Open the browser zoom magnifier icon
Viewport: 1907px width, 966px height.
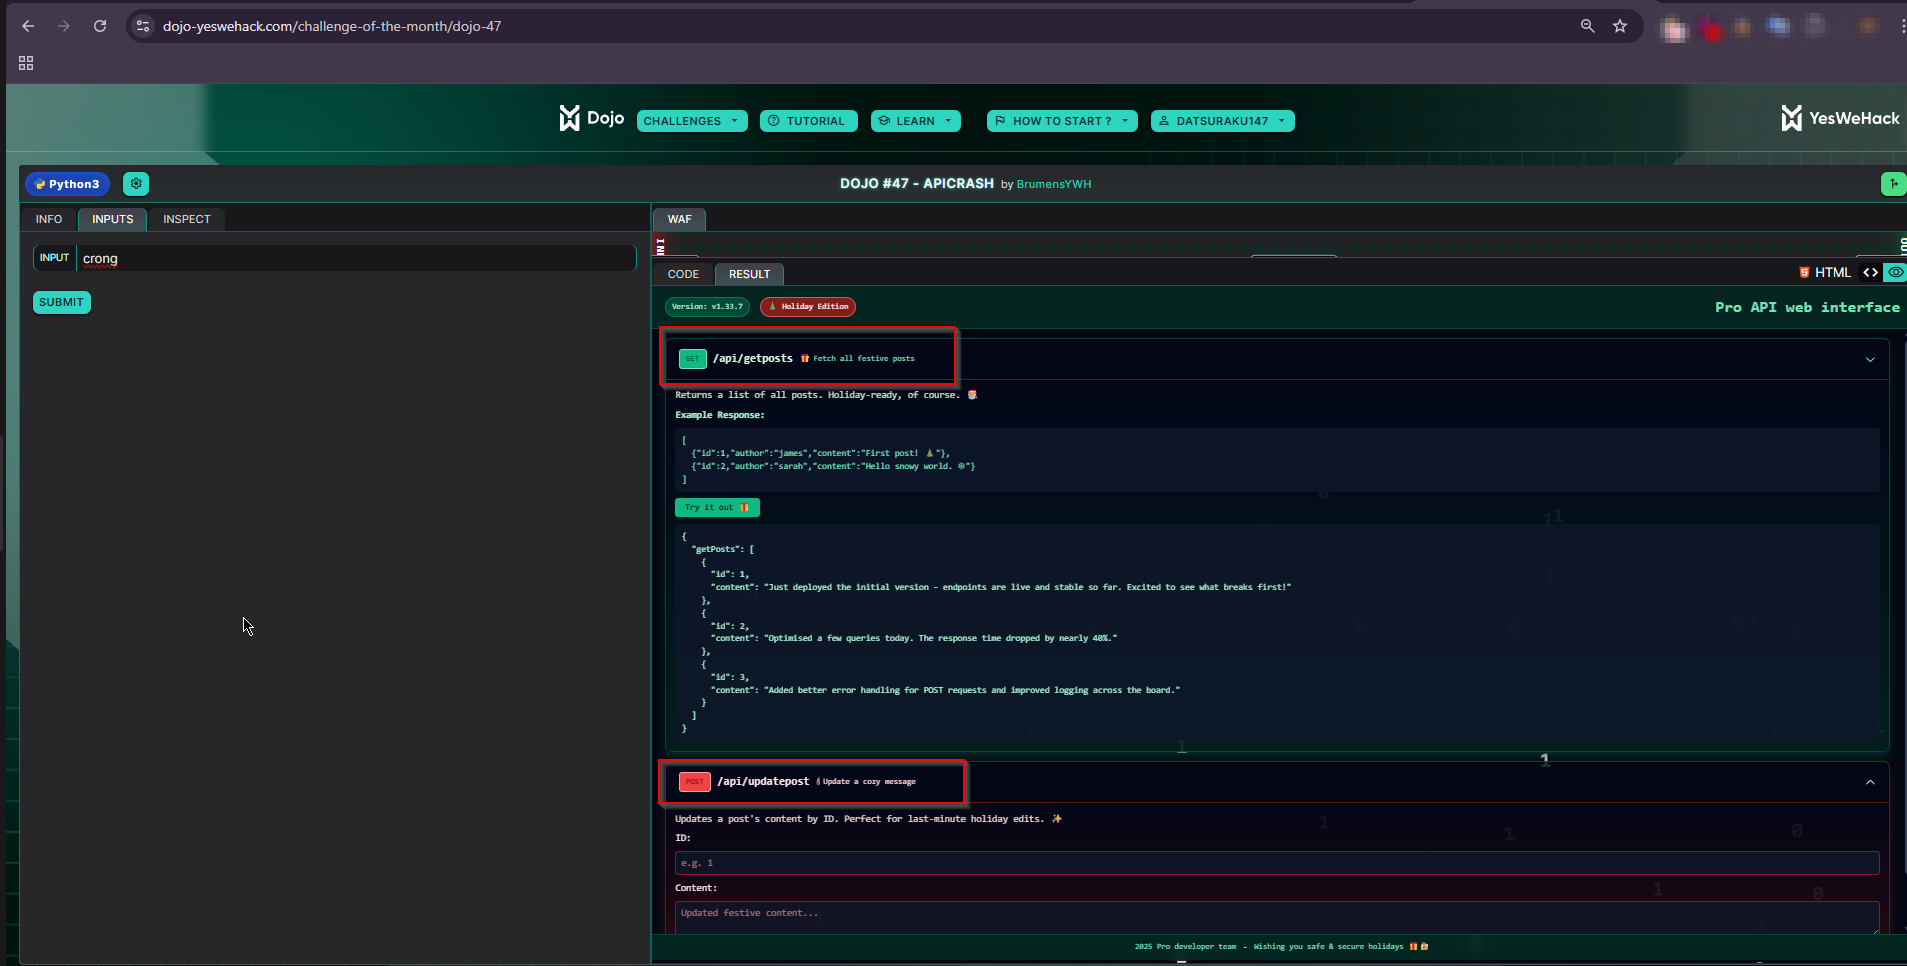[x=1587, y=26]
